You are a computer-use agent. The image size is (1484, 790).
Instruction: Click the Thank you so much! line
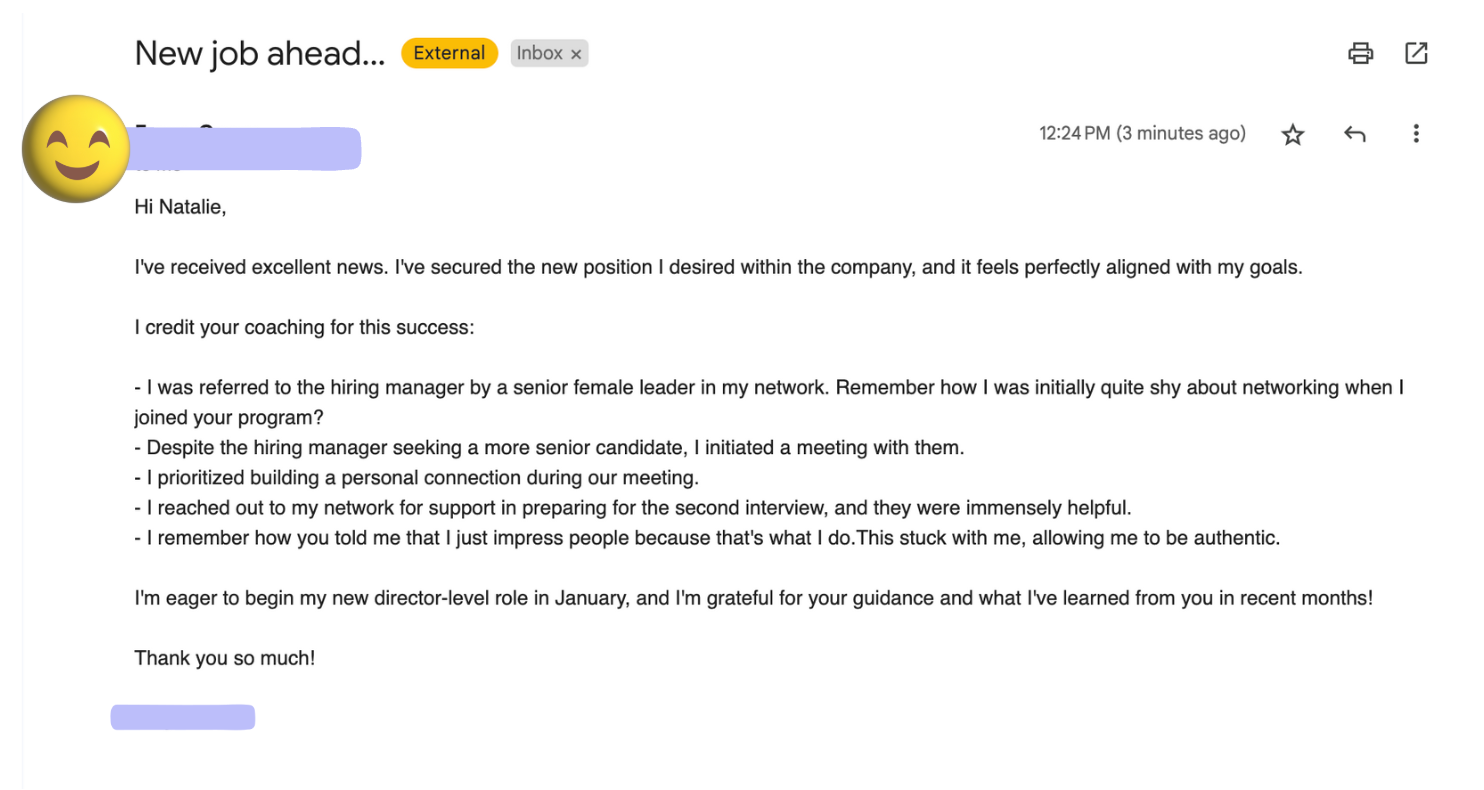pos(225,659)
